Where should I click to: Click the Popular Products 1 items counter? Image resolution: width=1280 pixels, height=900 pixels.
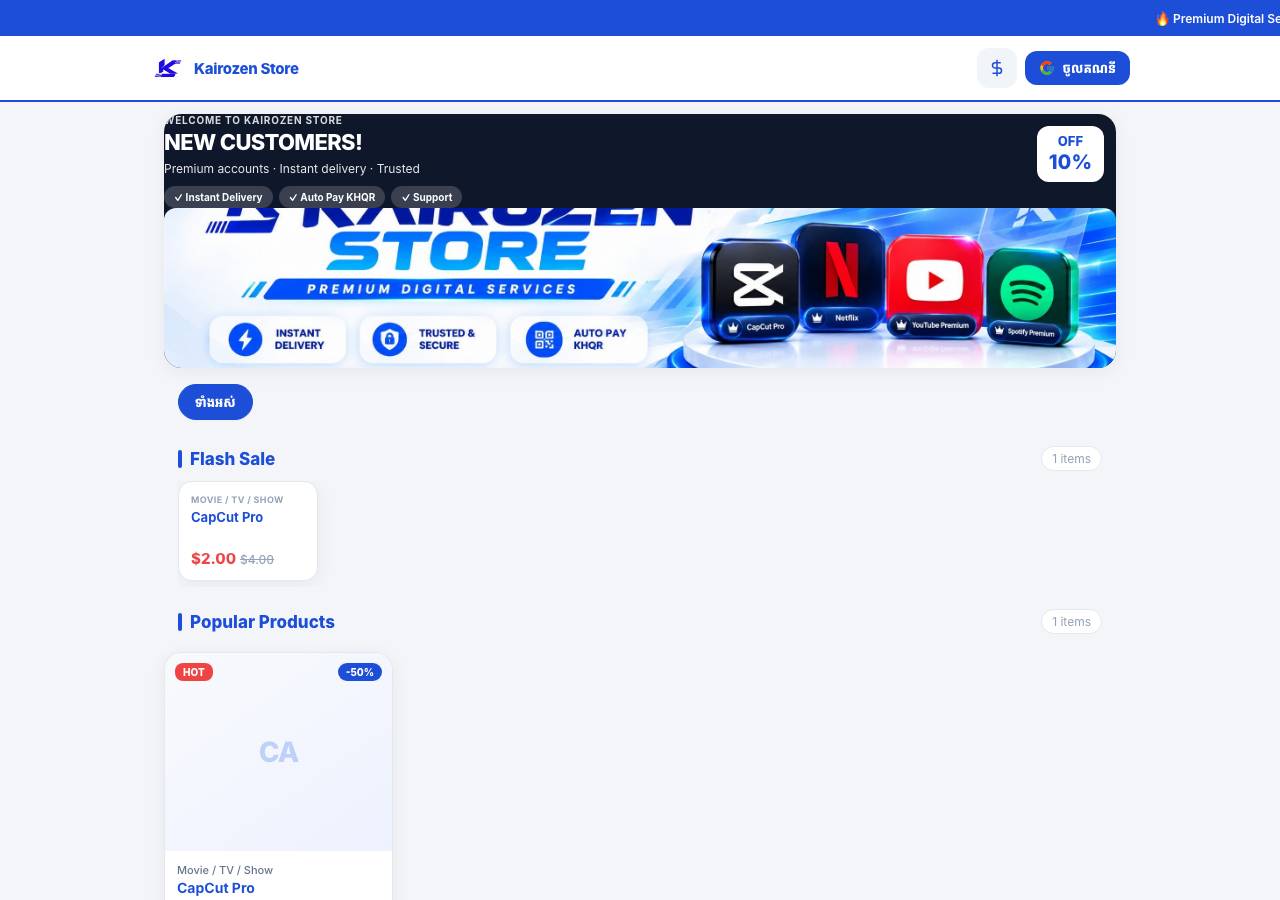pos(1071,622)
